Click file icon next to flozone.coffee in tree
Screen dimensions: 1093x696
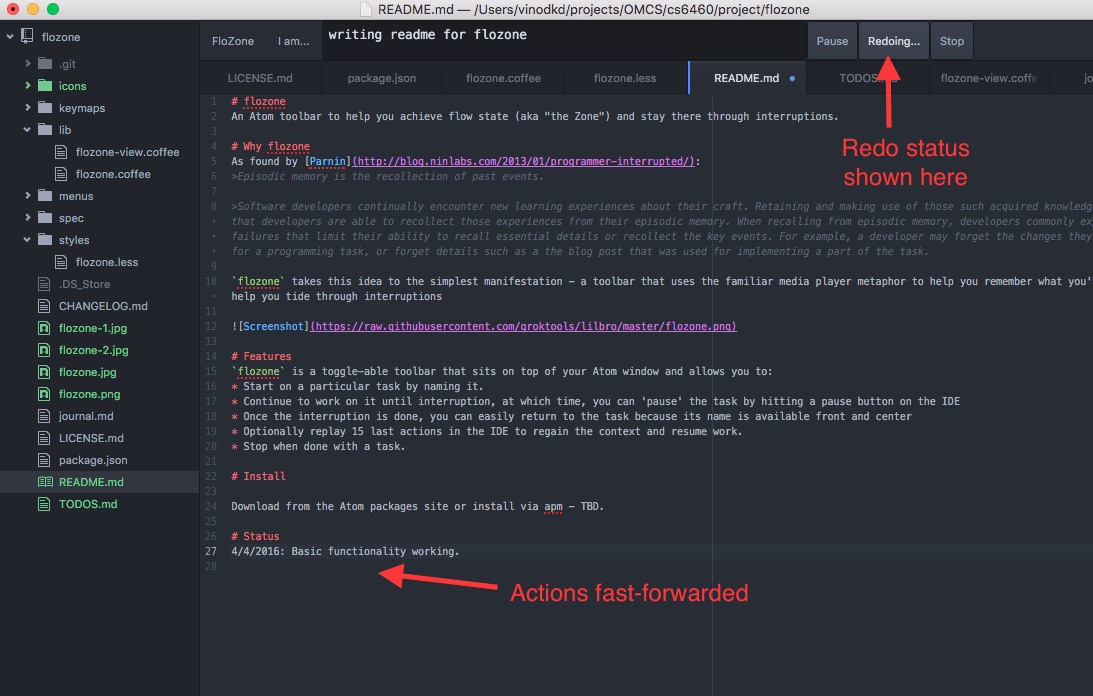[x=61, y=174]
